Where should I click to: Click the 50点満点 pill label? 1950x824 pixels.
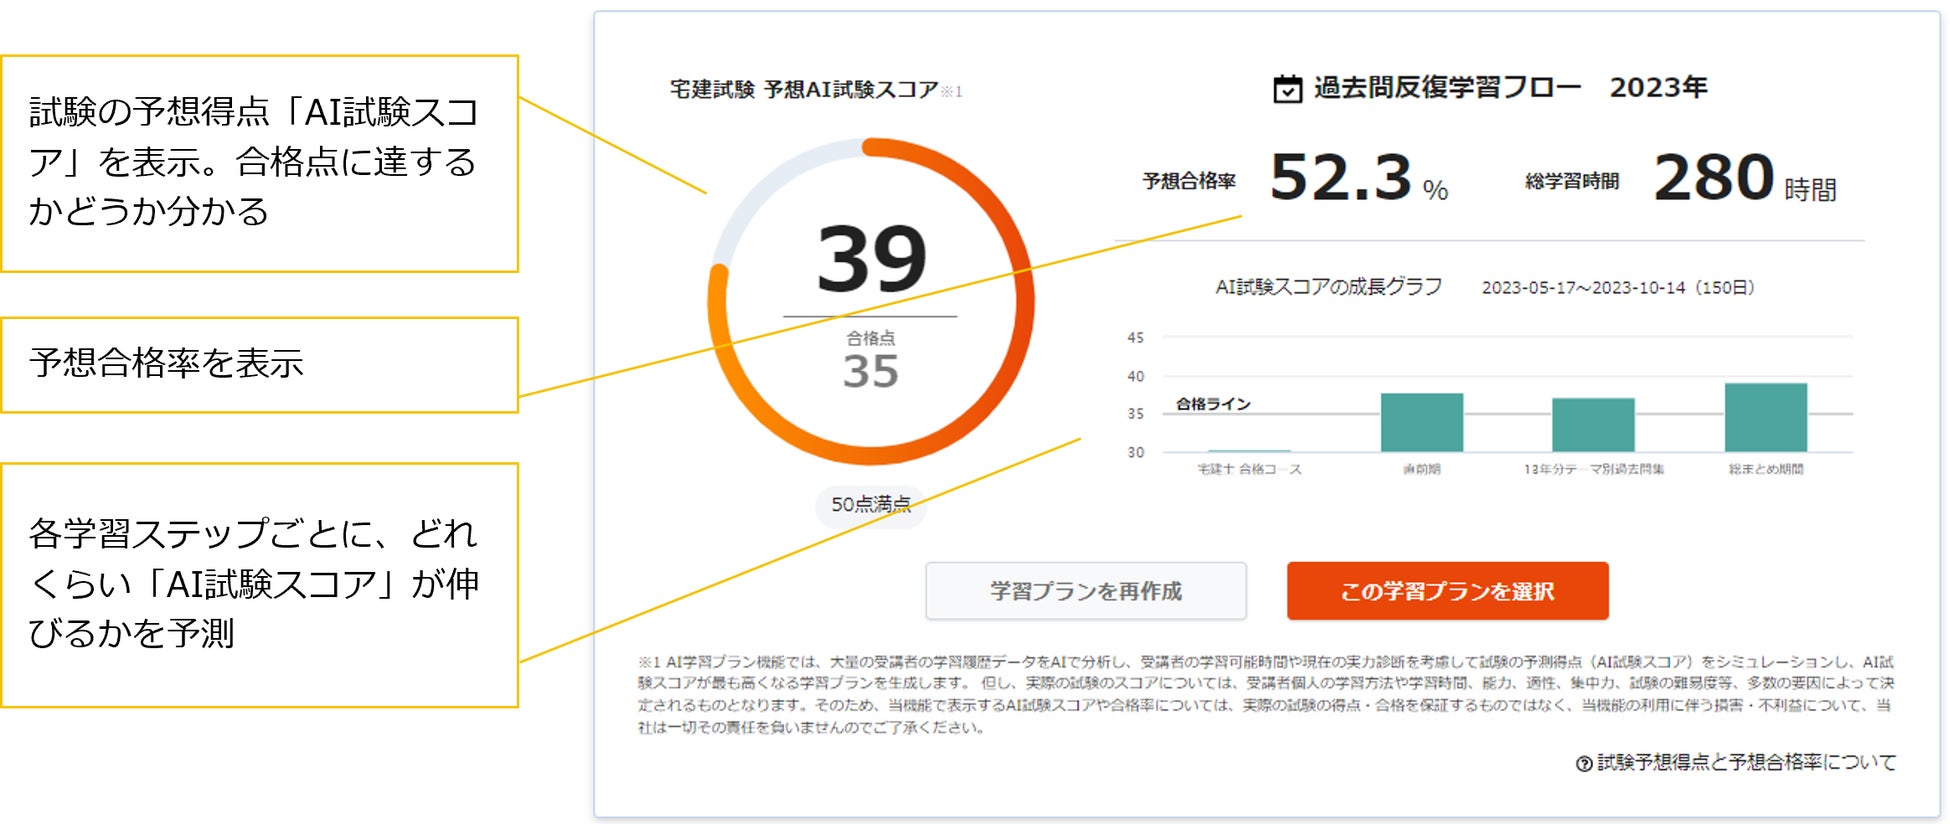(x=871, y=505)
